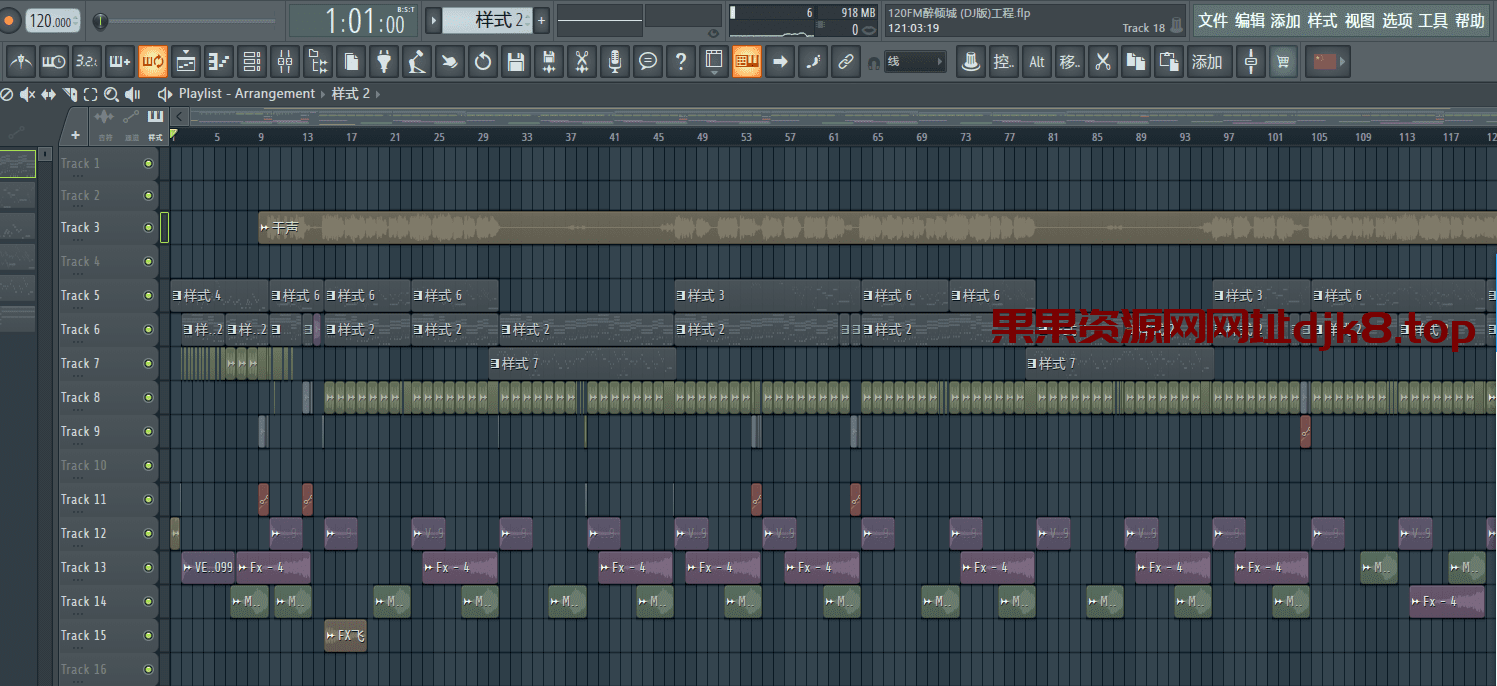Screen dimensions: 1497x686
Task: Toggle the mute light for Track 8
Action: (149, 398)
